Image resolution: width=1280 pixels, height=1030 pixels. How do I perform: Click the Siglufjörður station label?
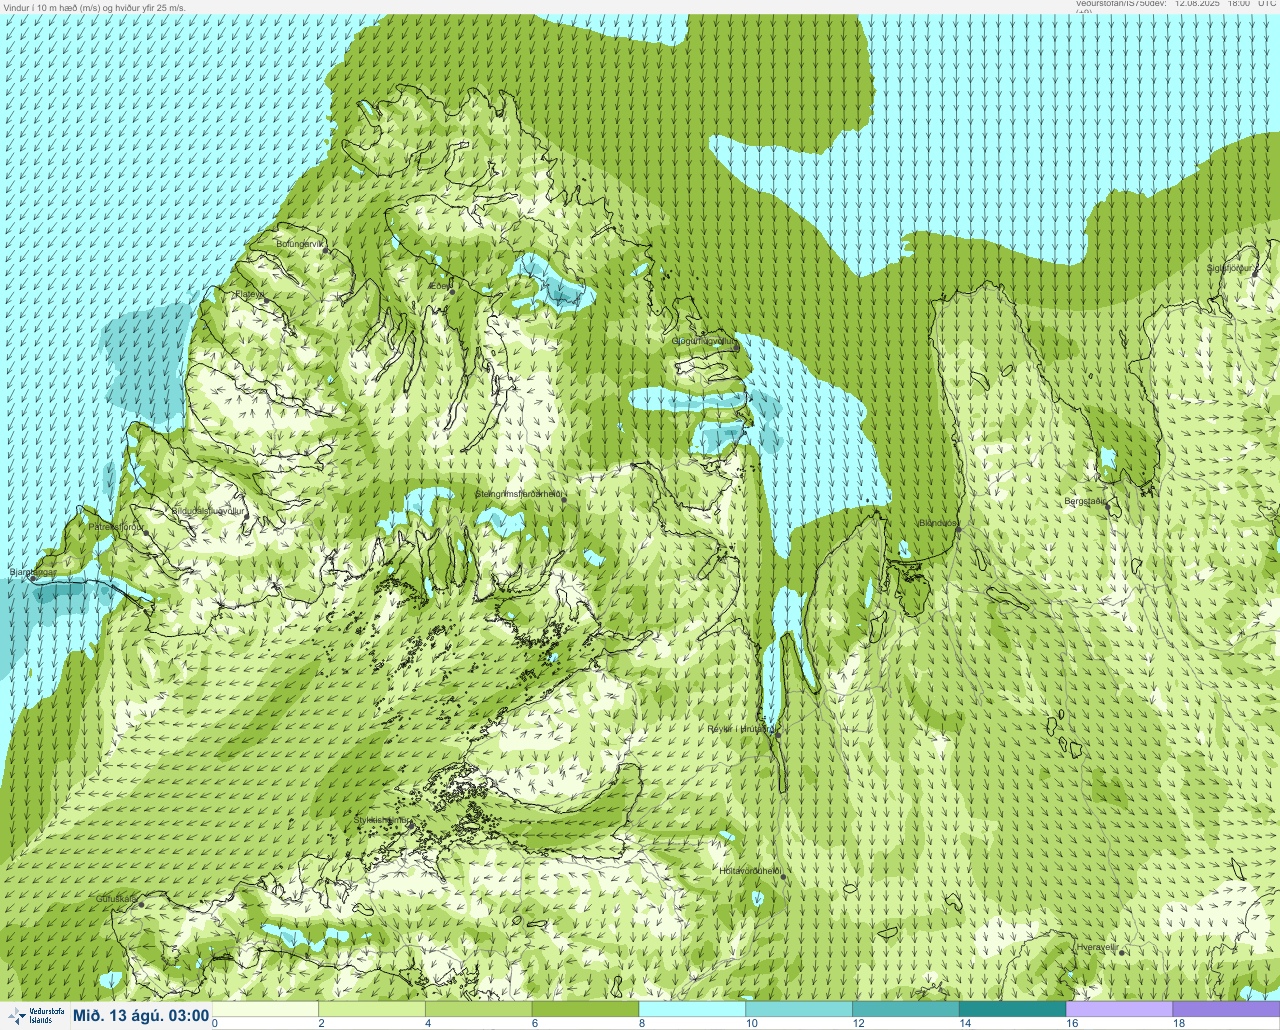click(1230, 268)
